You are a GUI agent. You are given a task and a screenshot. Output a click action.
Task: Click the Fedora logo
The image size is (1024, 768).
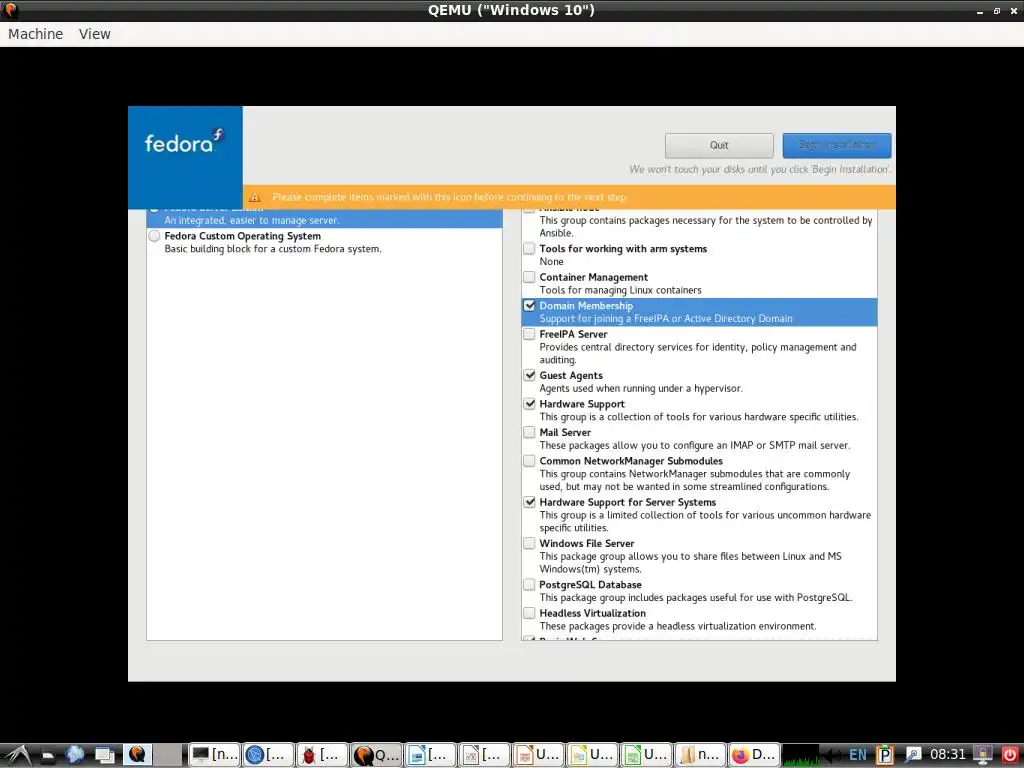coord(184,140)
